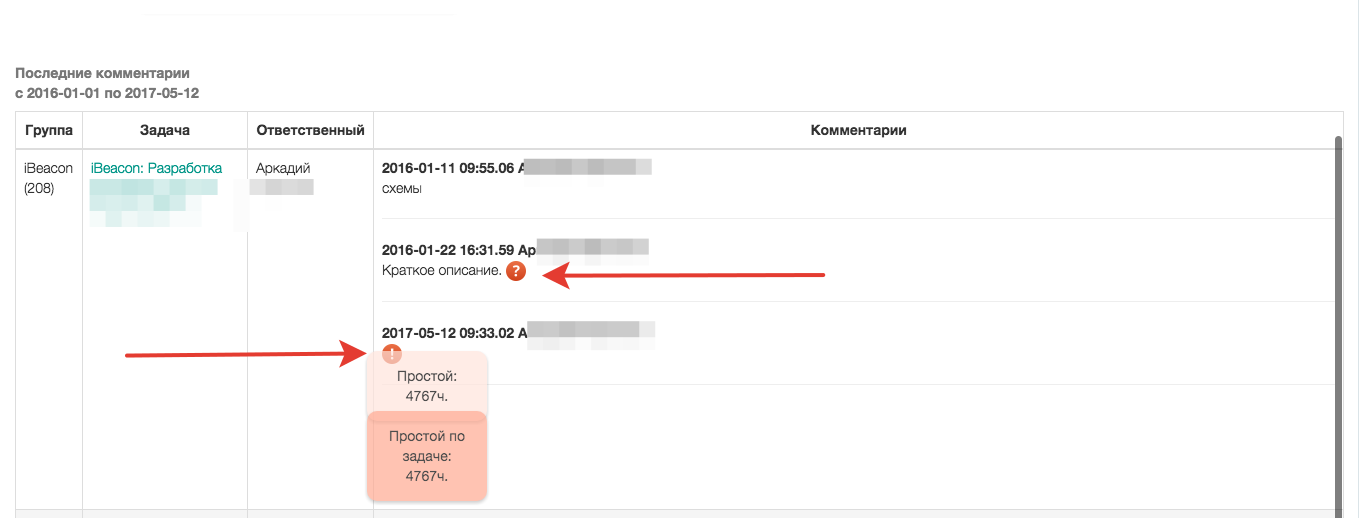The image size is (1359, 518).
Task: Click the orange exclamation warning icon
Action: click(x=392, y=354)
